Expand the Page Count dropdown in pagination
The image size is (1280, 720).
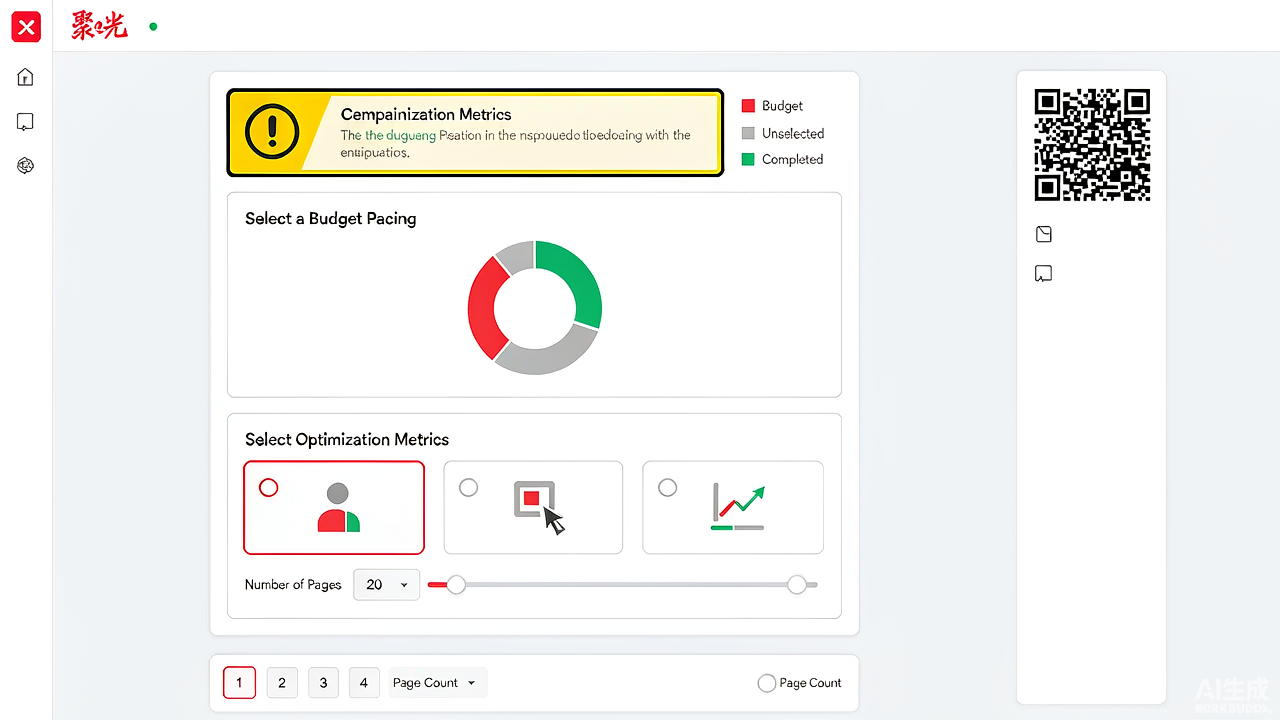(x=437, y=683)
